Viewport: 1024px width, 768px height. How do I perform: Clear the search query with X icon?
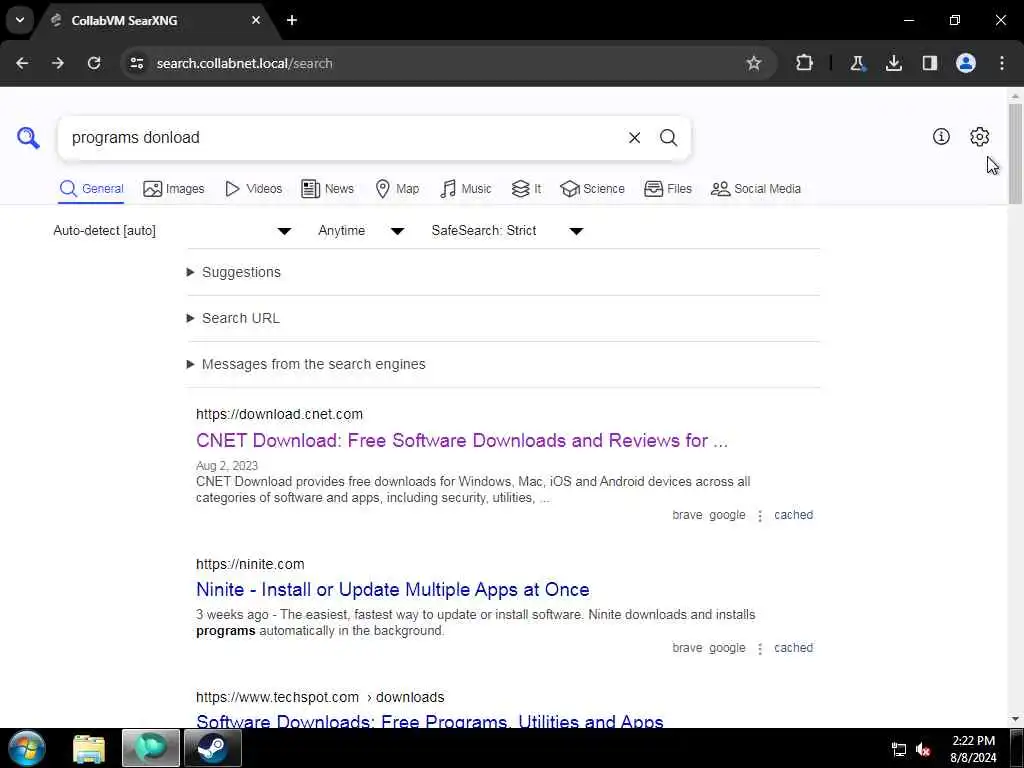(x=634, y=138)
